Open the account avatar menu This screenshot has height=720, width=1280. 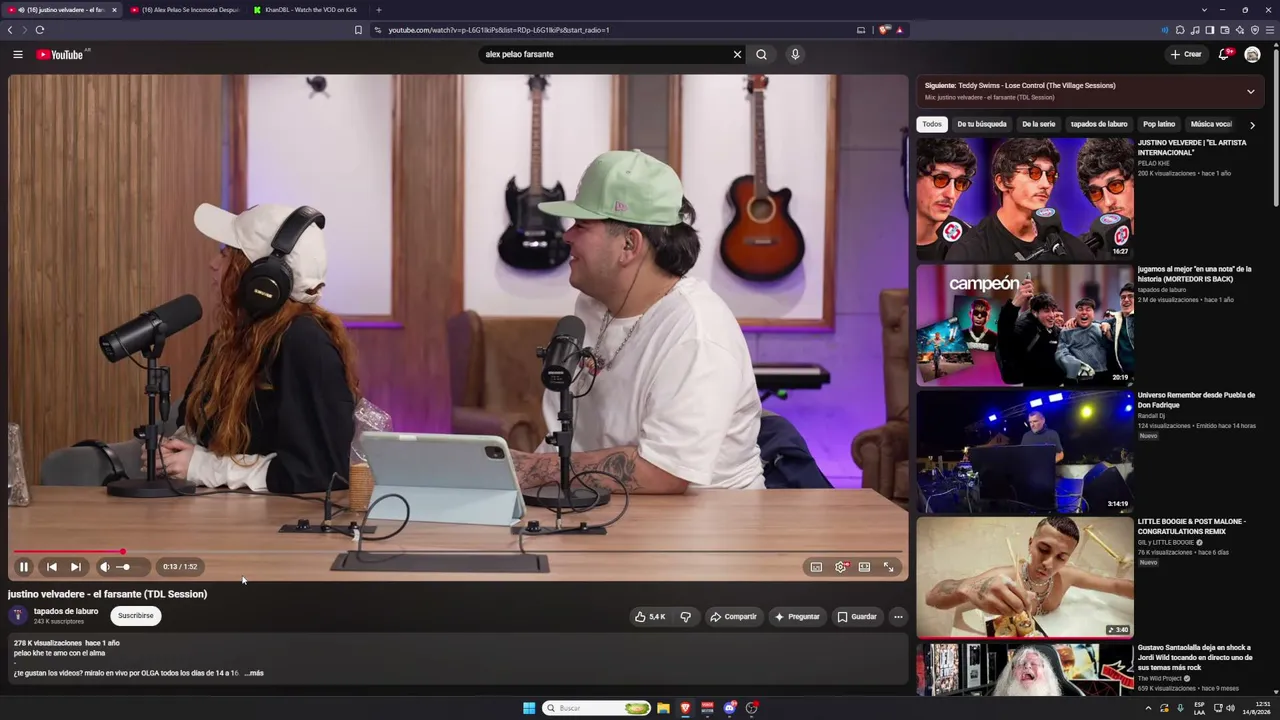[x=1252, y=54]
